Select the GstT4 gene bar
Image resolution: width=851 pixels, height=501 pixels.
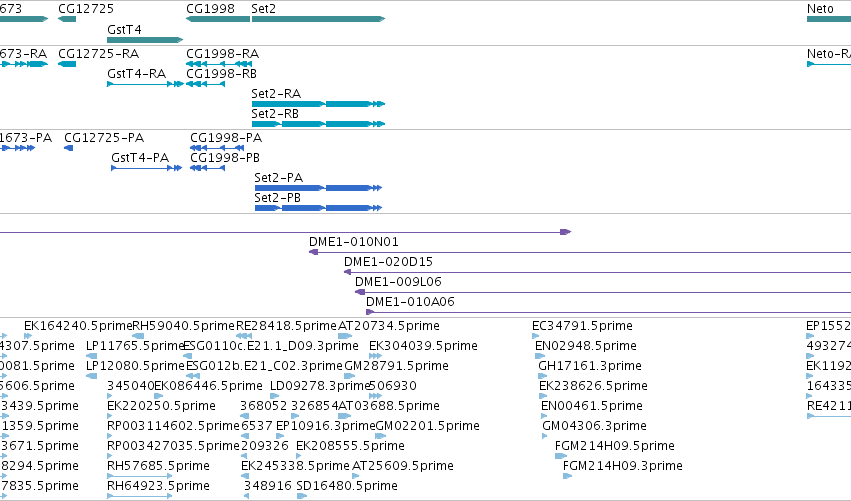(x=145, y=40)
